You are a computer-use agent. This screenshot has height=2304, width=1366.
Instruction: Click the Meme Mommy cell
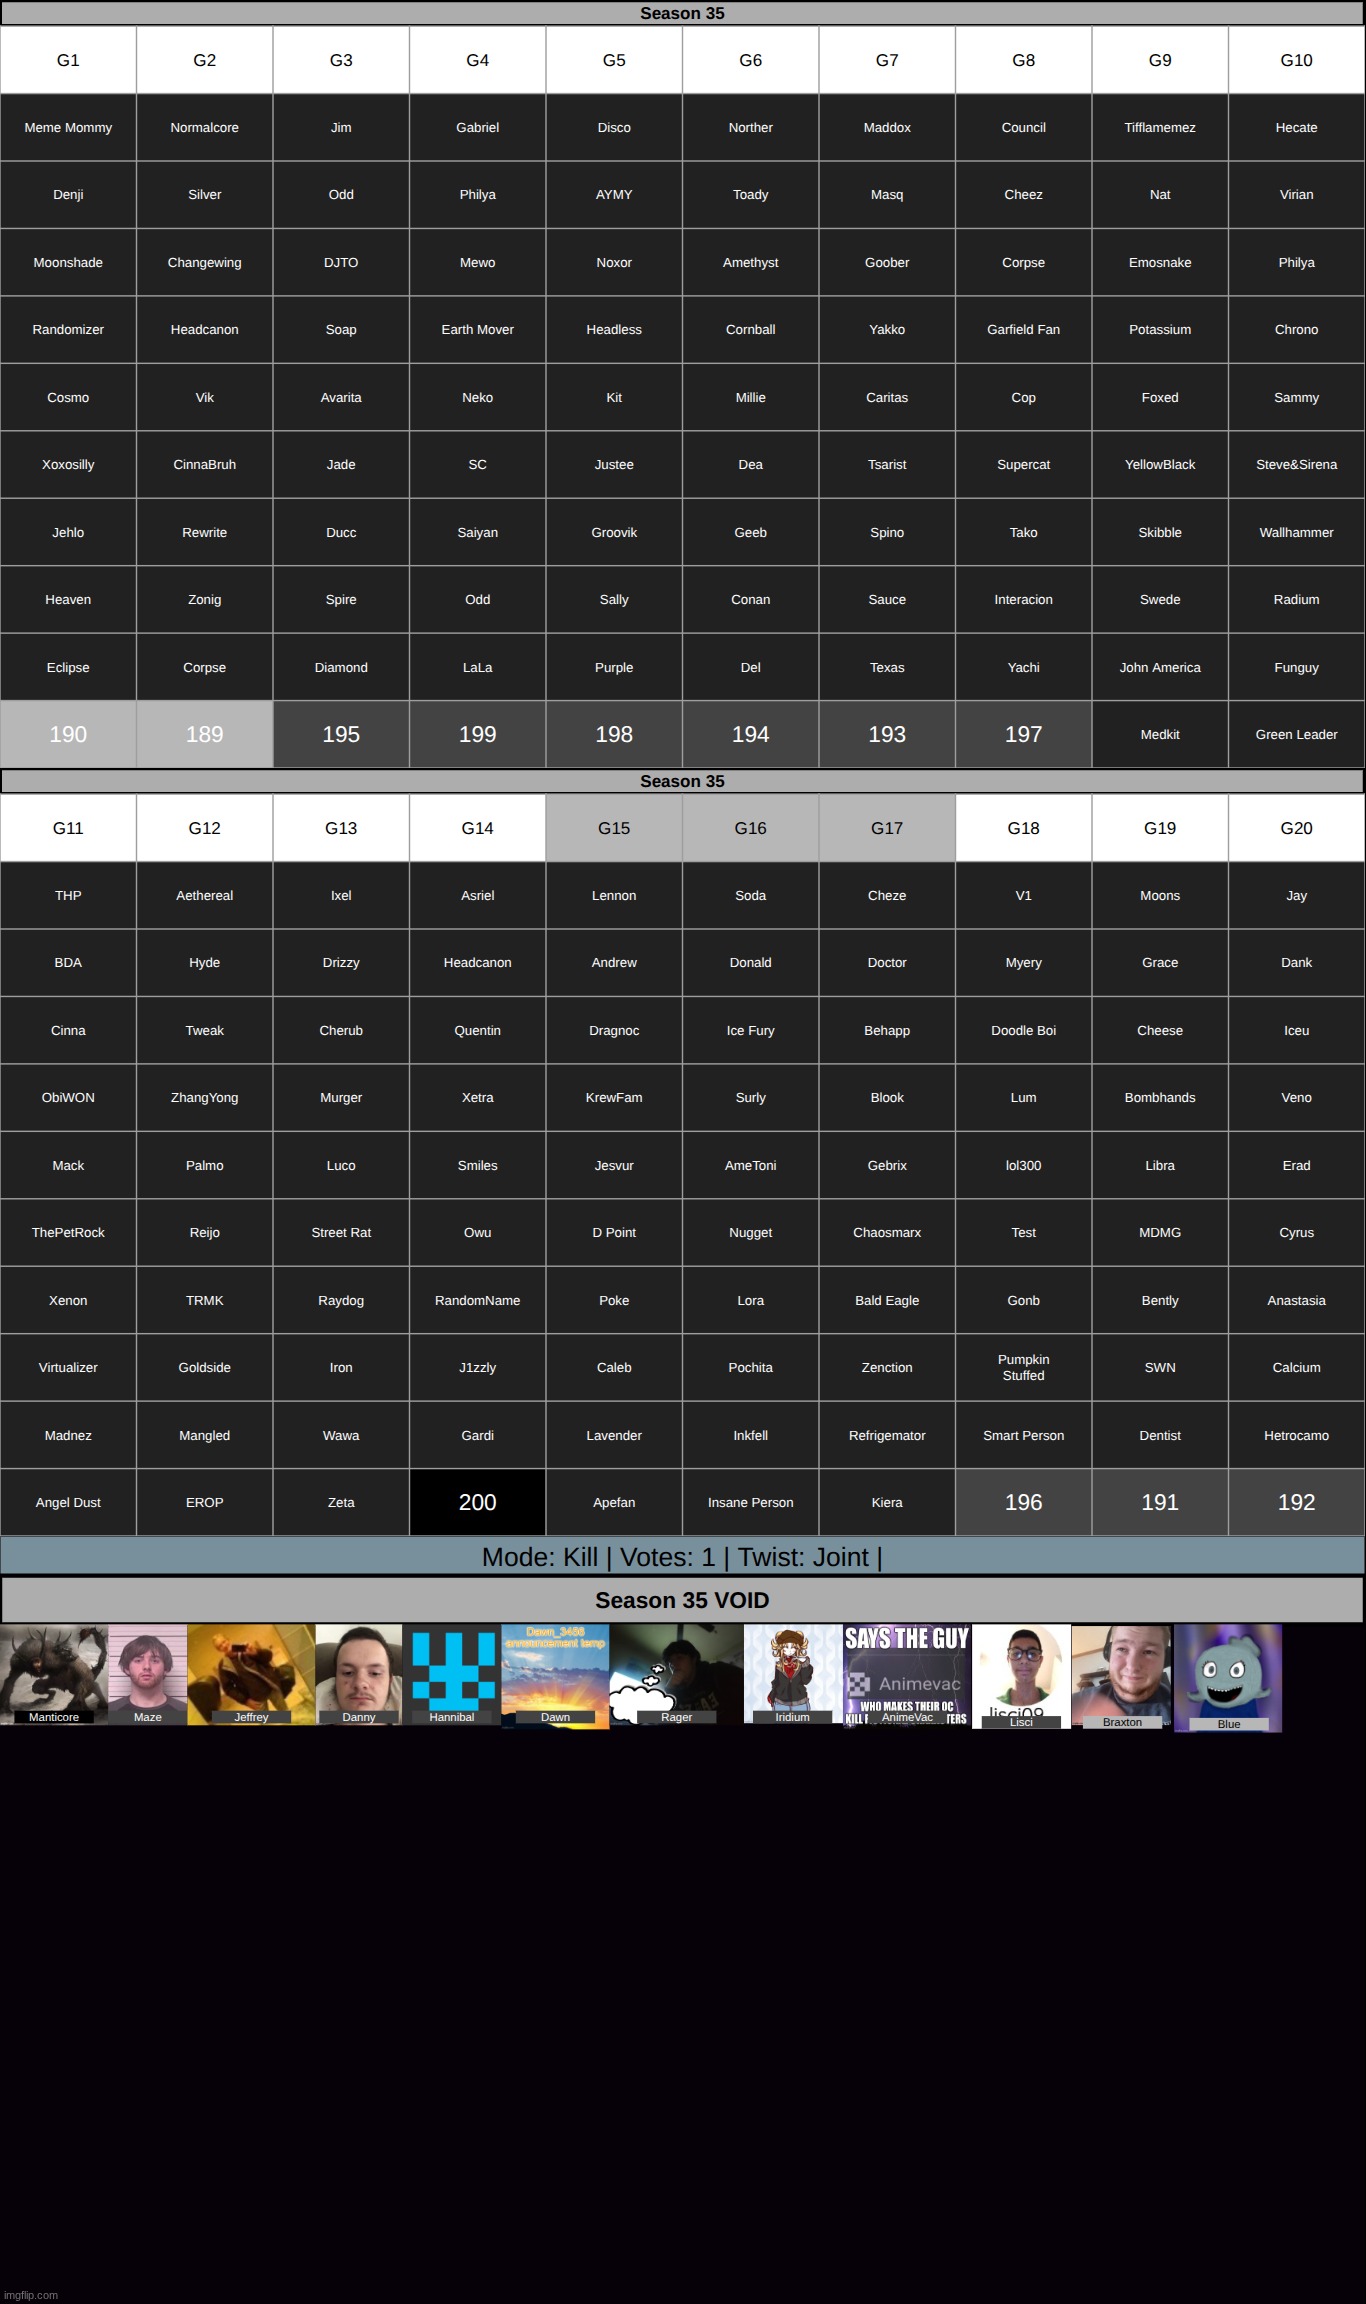(x=68, y=128)
